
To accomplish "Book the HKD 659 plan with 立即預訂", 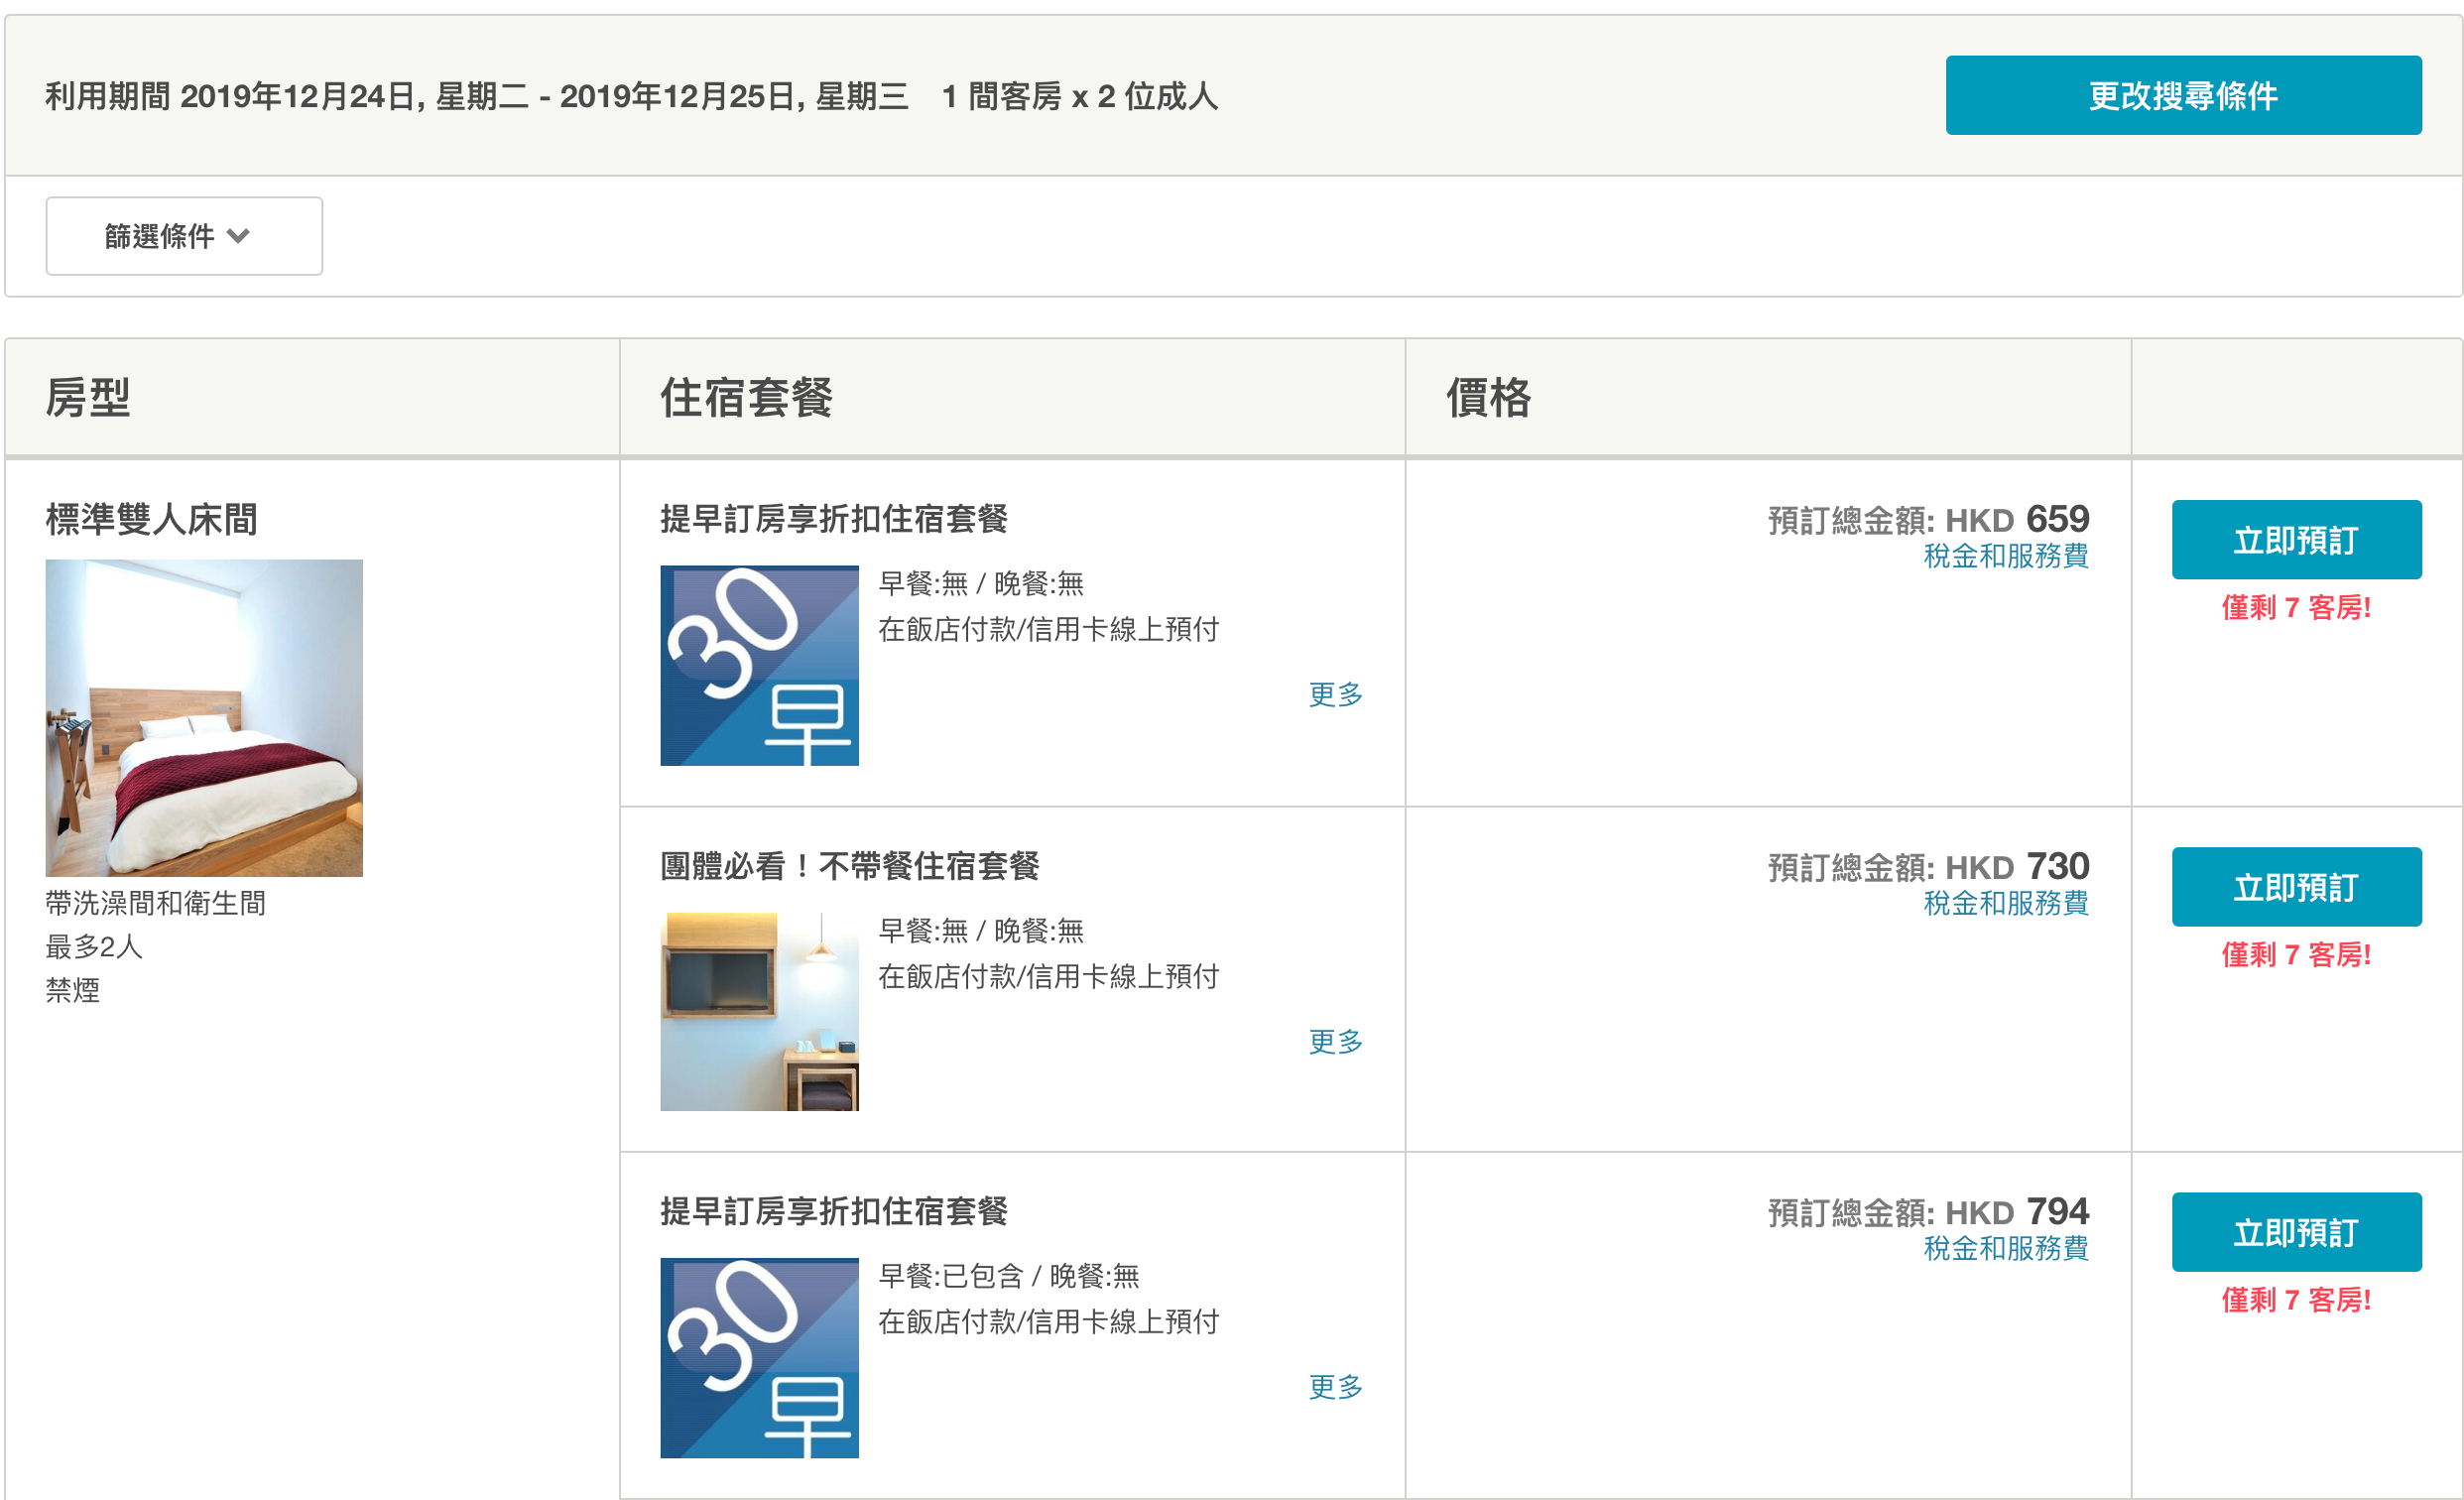I will 2296,540.
